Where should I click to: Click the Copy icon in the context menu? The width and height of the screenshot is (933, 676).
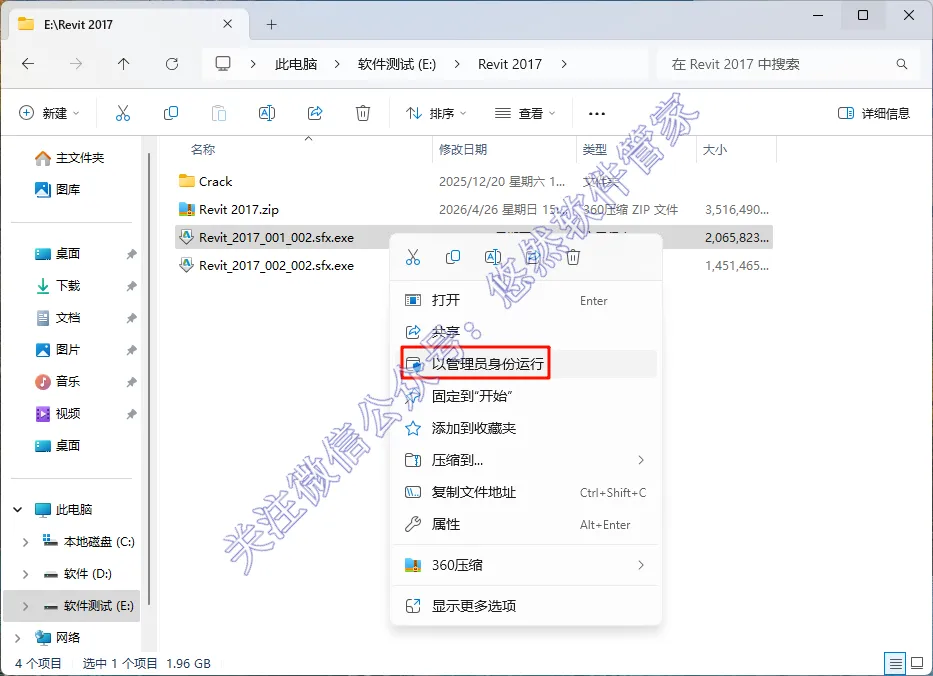point(453,257)
